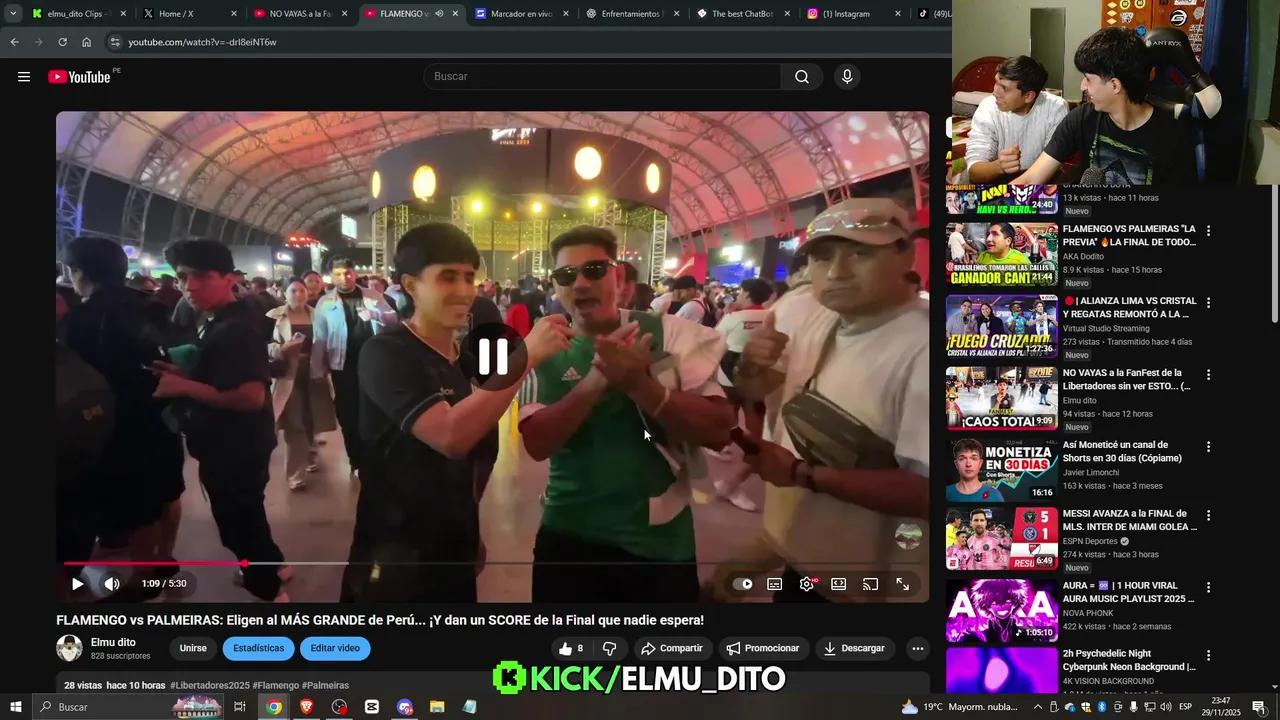Viewport: 1280px width, 720px height.
Task: Download the video with Descargar
Action: click(x=854, y=648)
